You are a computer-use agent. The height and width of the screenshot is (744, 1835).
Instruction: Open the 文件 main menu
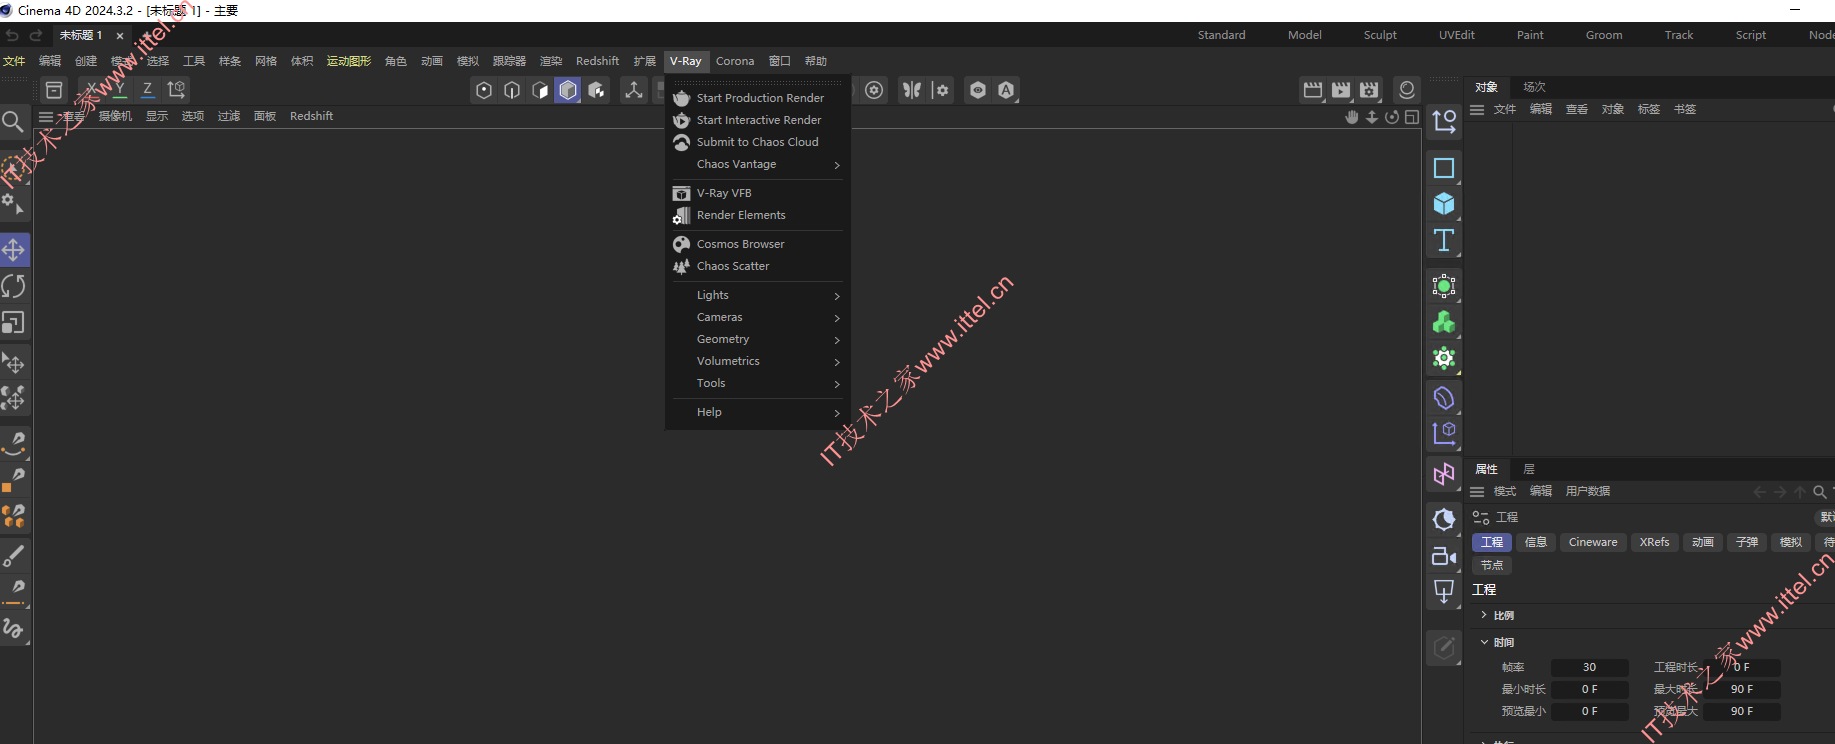[14, 61]
